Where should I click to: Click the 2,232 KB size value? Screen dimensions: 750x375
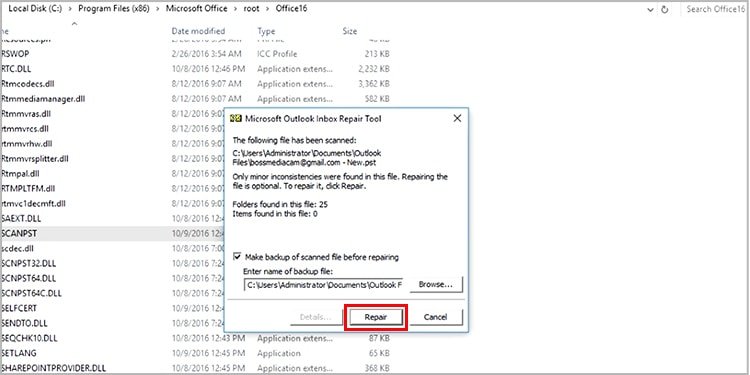[374, 69]
